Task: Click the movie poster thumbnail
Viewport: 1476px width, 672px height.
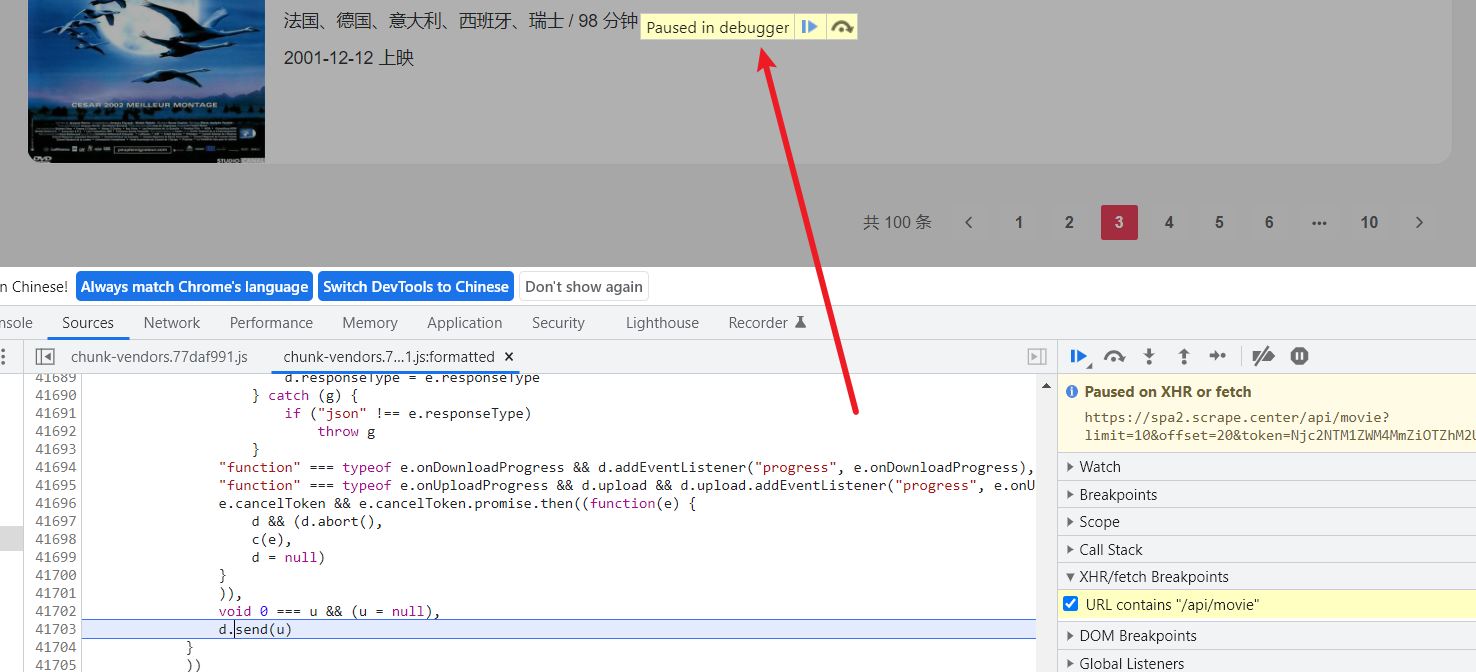Action: (146, 81)
